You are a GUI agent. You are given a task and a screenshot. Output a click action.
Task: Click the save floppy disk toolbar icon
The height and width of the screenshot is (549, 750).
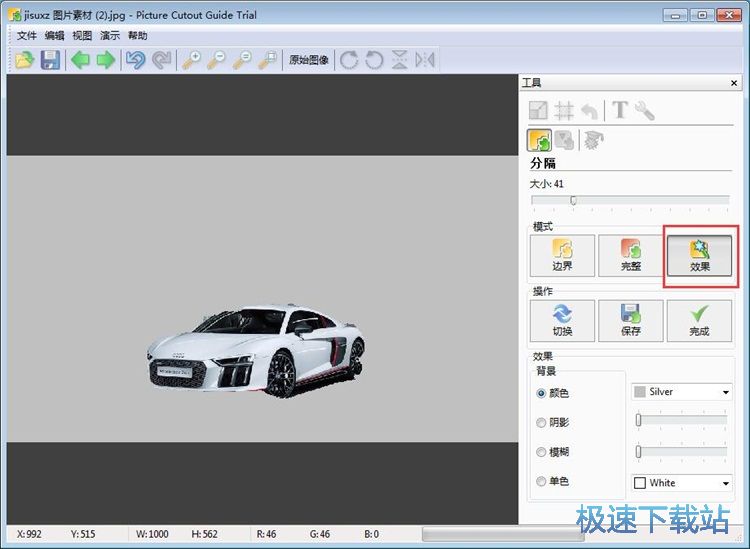(x=50, y=60)
